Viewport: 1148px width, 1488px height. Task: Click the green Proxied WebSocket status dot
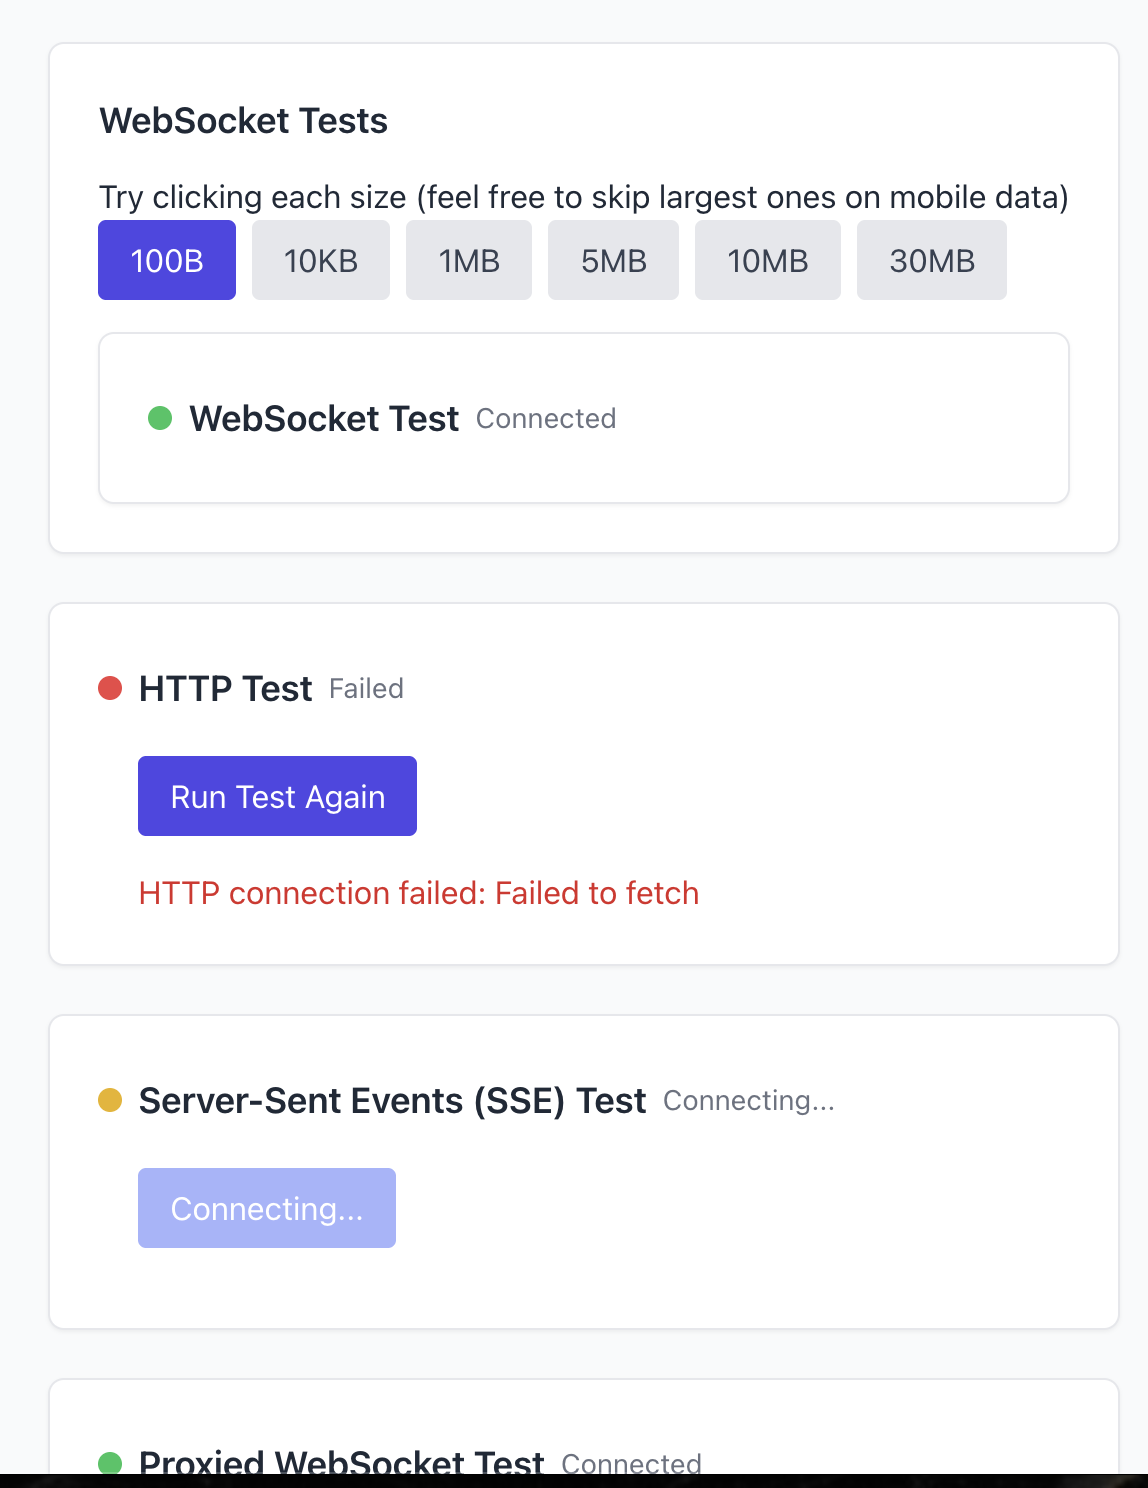pyautogui.click(x=110, y=1463)
